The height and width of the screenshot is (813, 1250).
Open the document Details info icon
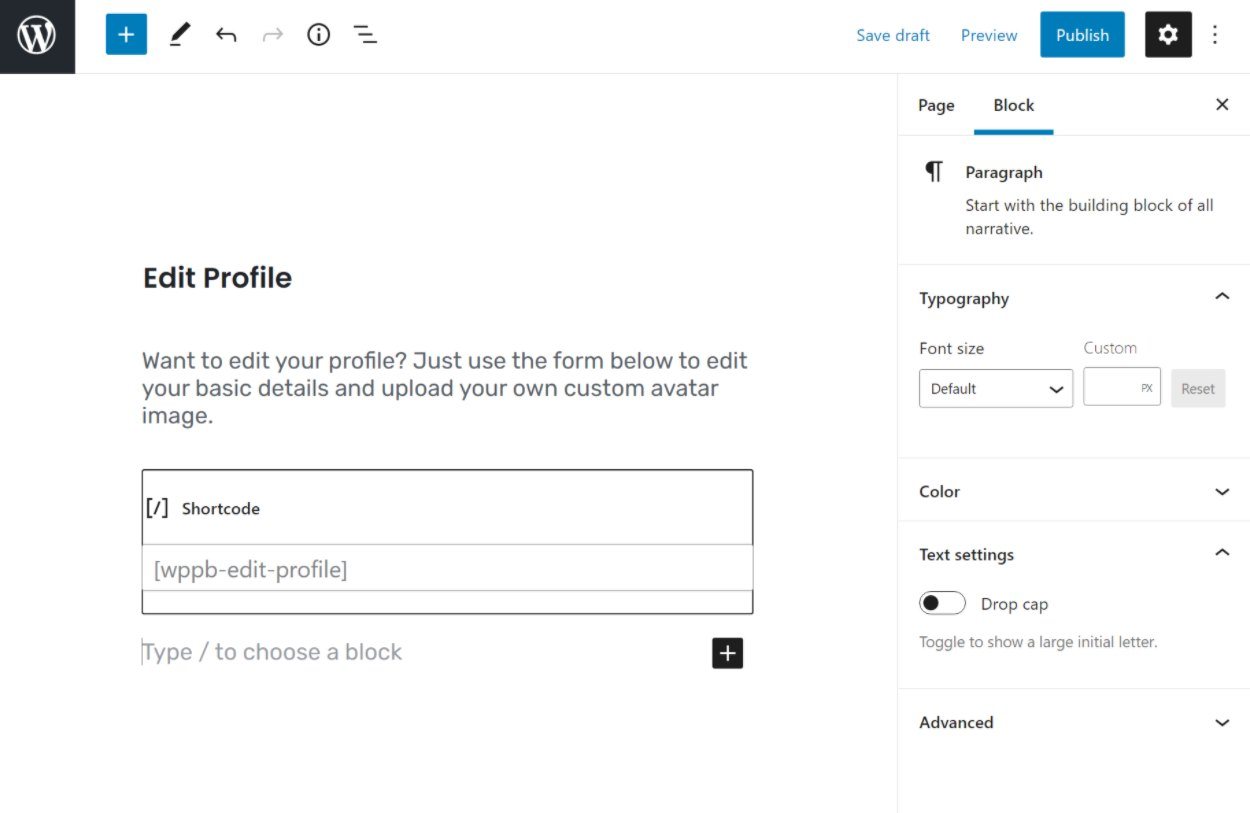coord(318,35)
